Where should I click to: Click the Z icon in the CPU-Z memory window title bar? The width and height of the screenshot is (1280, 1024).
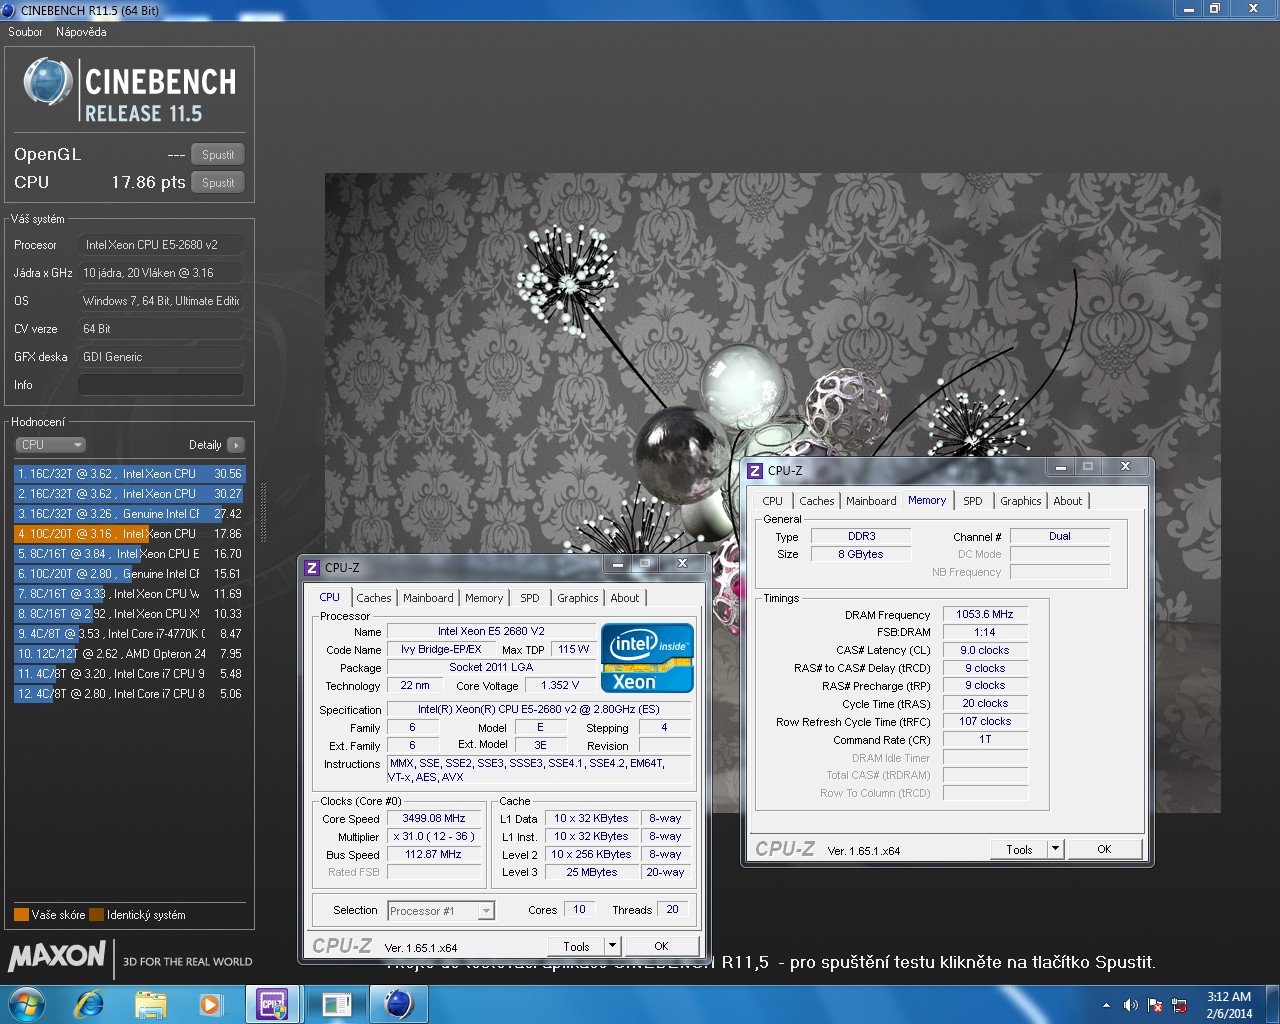click(755, 470)
